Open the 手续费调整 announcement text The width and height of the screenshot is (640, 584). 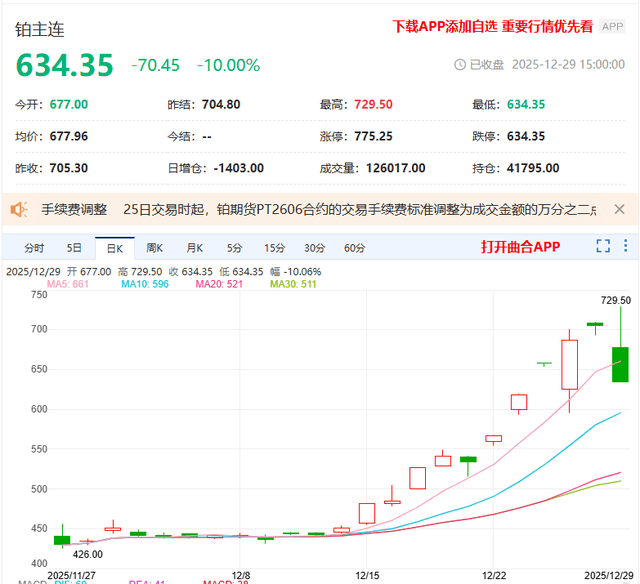[x=74, y=209]
